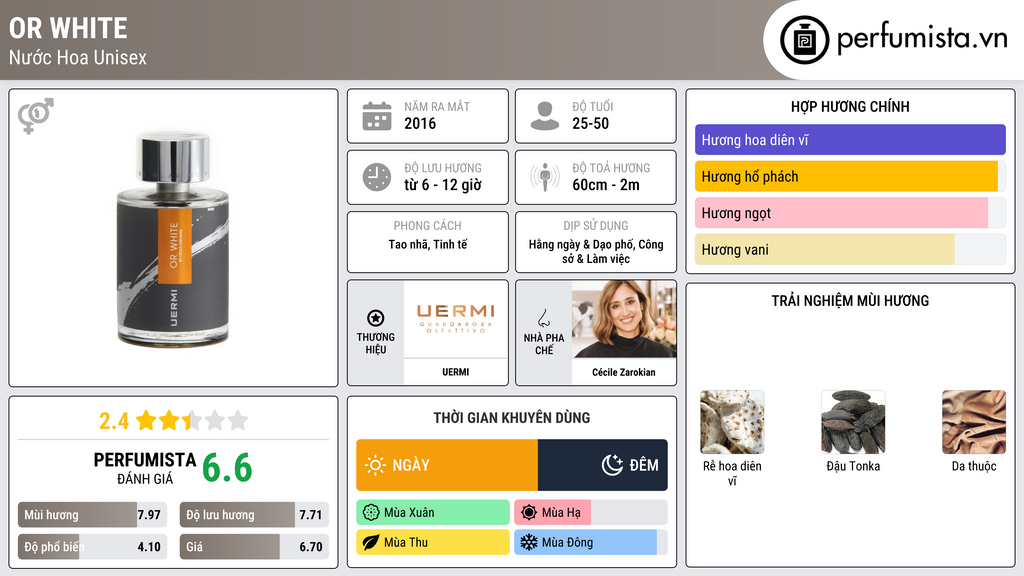The width and height of the screenshot is (1024, 576).
Task: Click the 60cm - 2m sillage value
Action: click(x=606, y=185)
